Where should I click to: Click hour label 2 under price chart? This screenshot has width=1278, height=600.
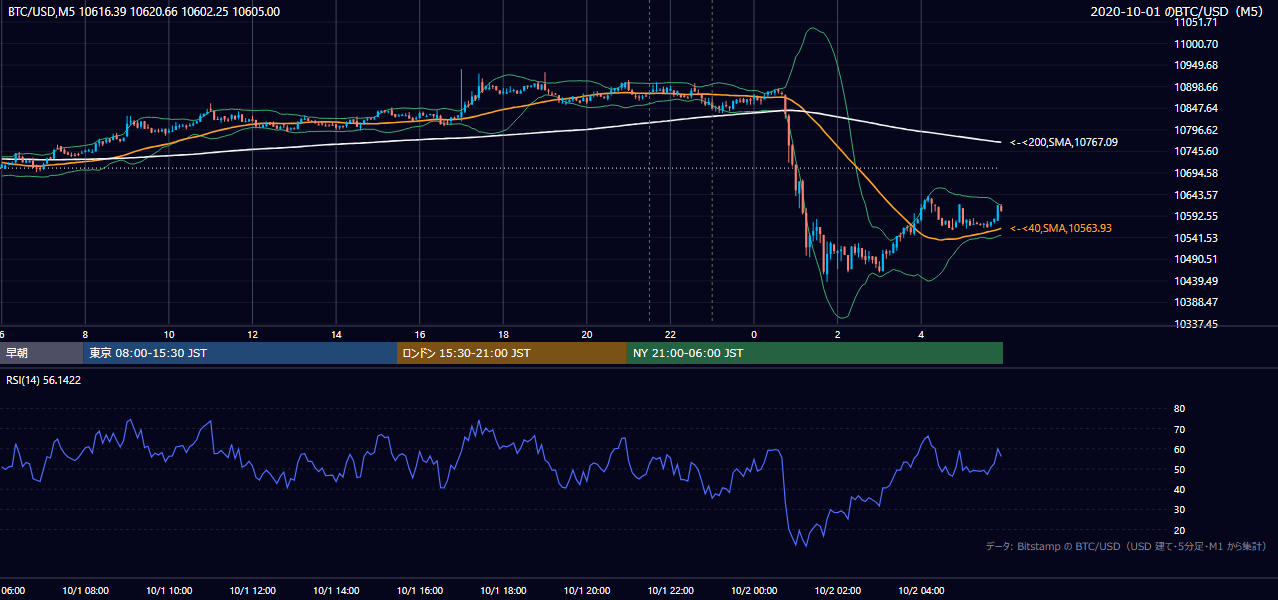click(x=838, y=334)
